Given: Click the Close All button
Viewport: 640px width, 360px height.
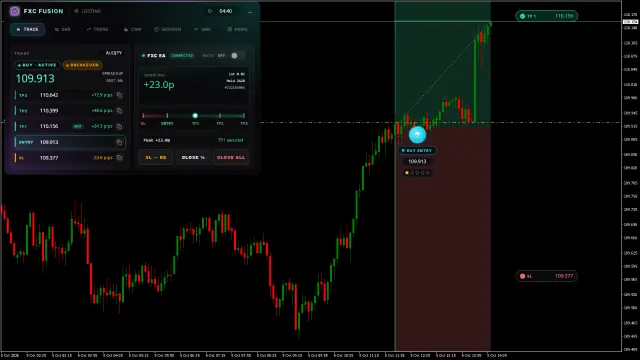Looking at the screenshot, I should [231, 158].
